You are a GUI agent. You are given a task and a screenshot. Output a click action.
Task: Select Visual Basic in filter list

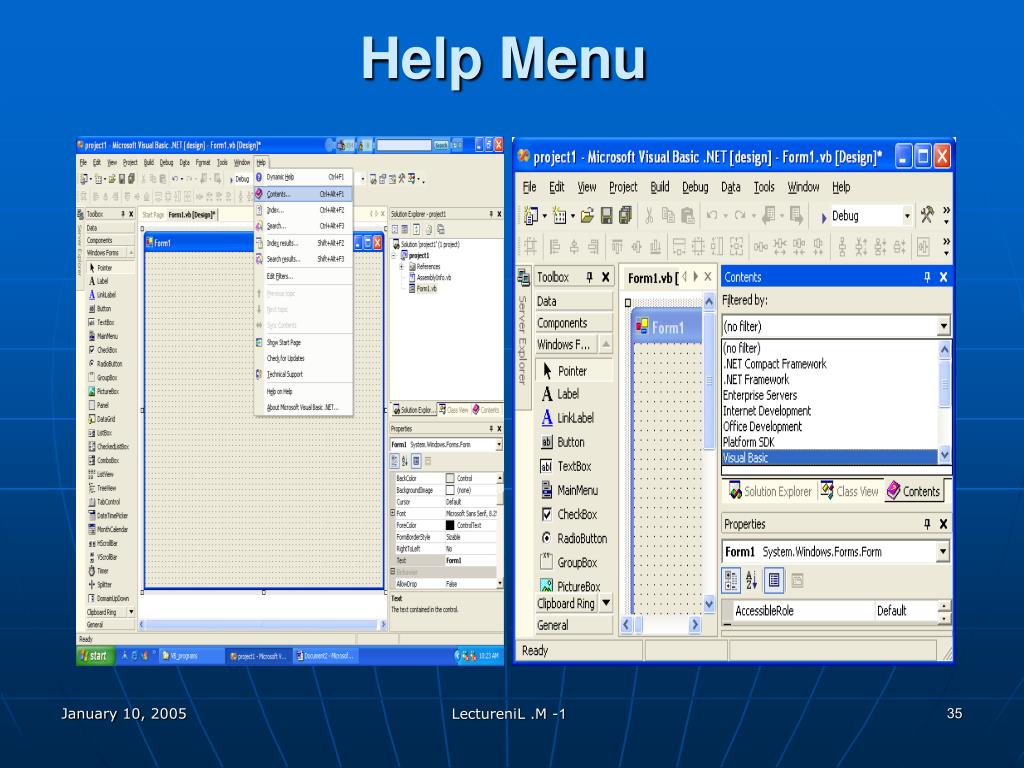830,458
